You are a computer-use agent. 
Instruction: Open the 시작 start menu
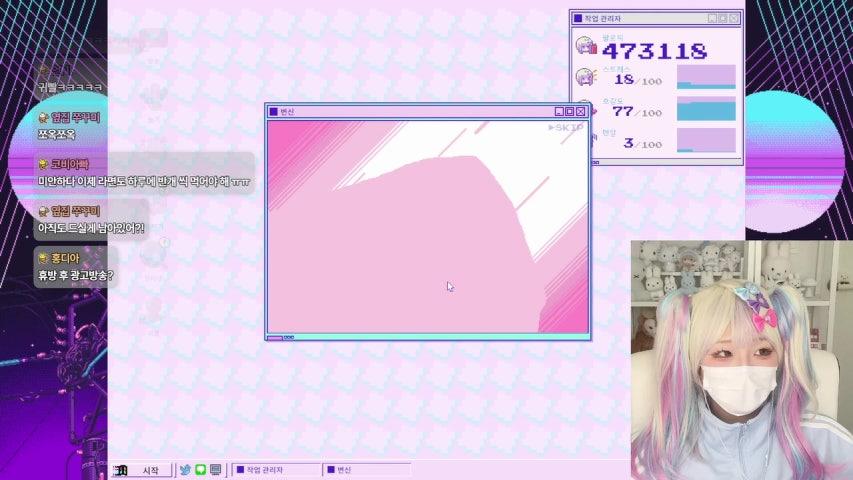pos(138,469)
